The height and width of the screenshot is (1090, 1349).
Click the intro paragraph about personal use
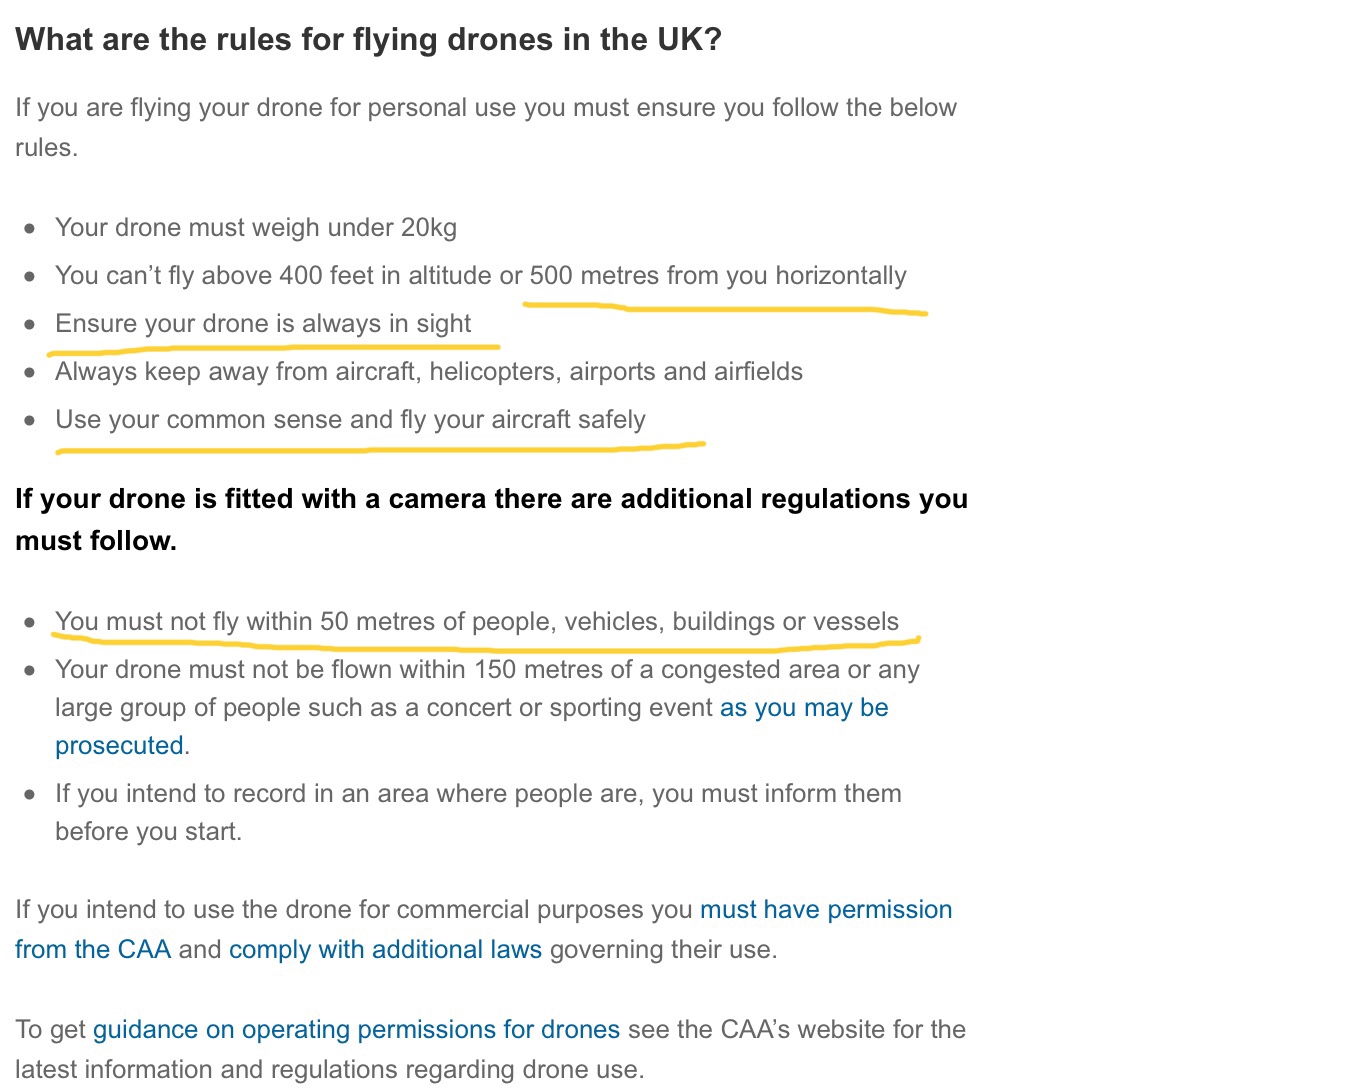[486, 128]
